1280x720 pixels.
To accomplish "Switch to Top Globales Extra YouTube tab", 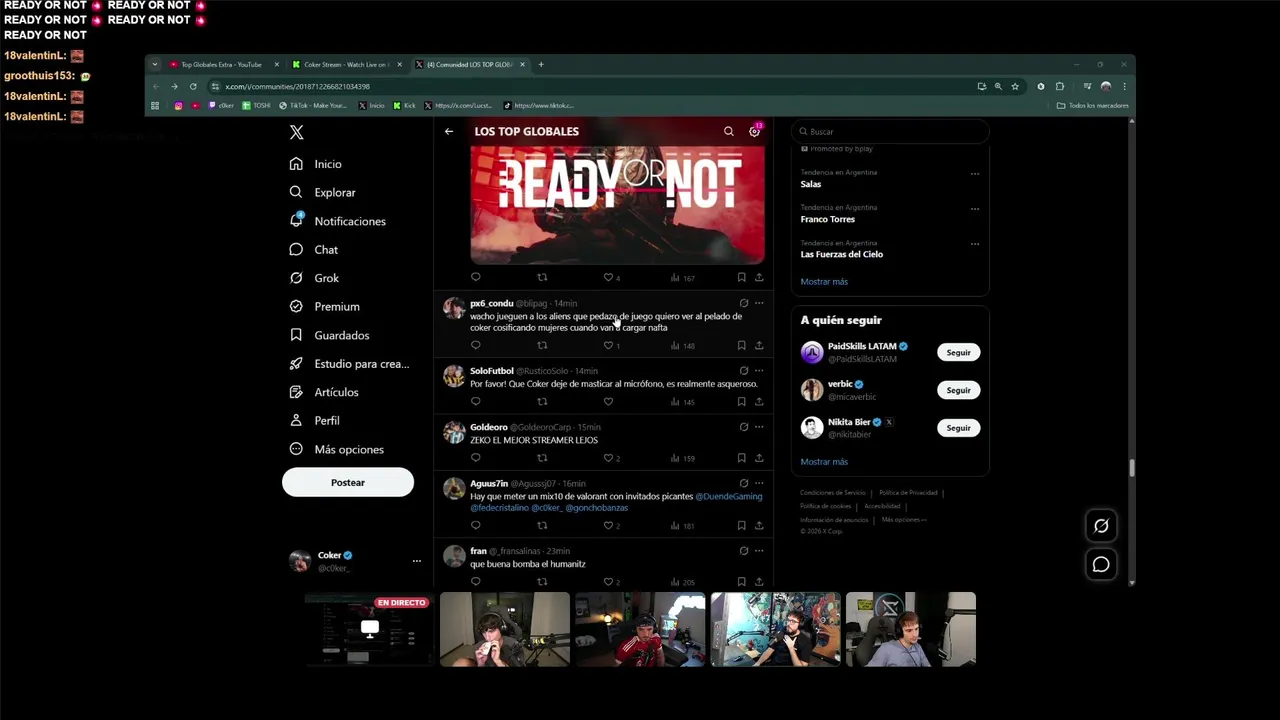I will point(222,64).
